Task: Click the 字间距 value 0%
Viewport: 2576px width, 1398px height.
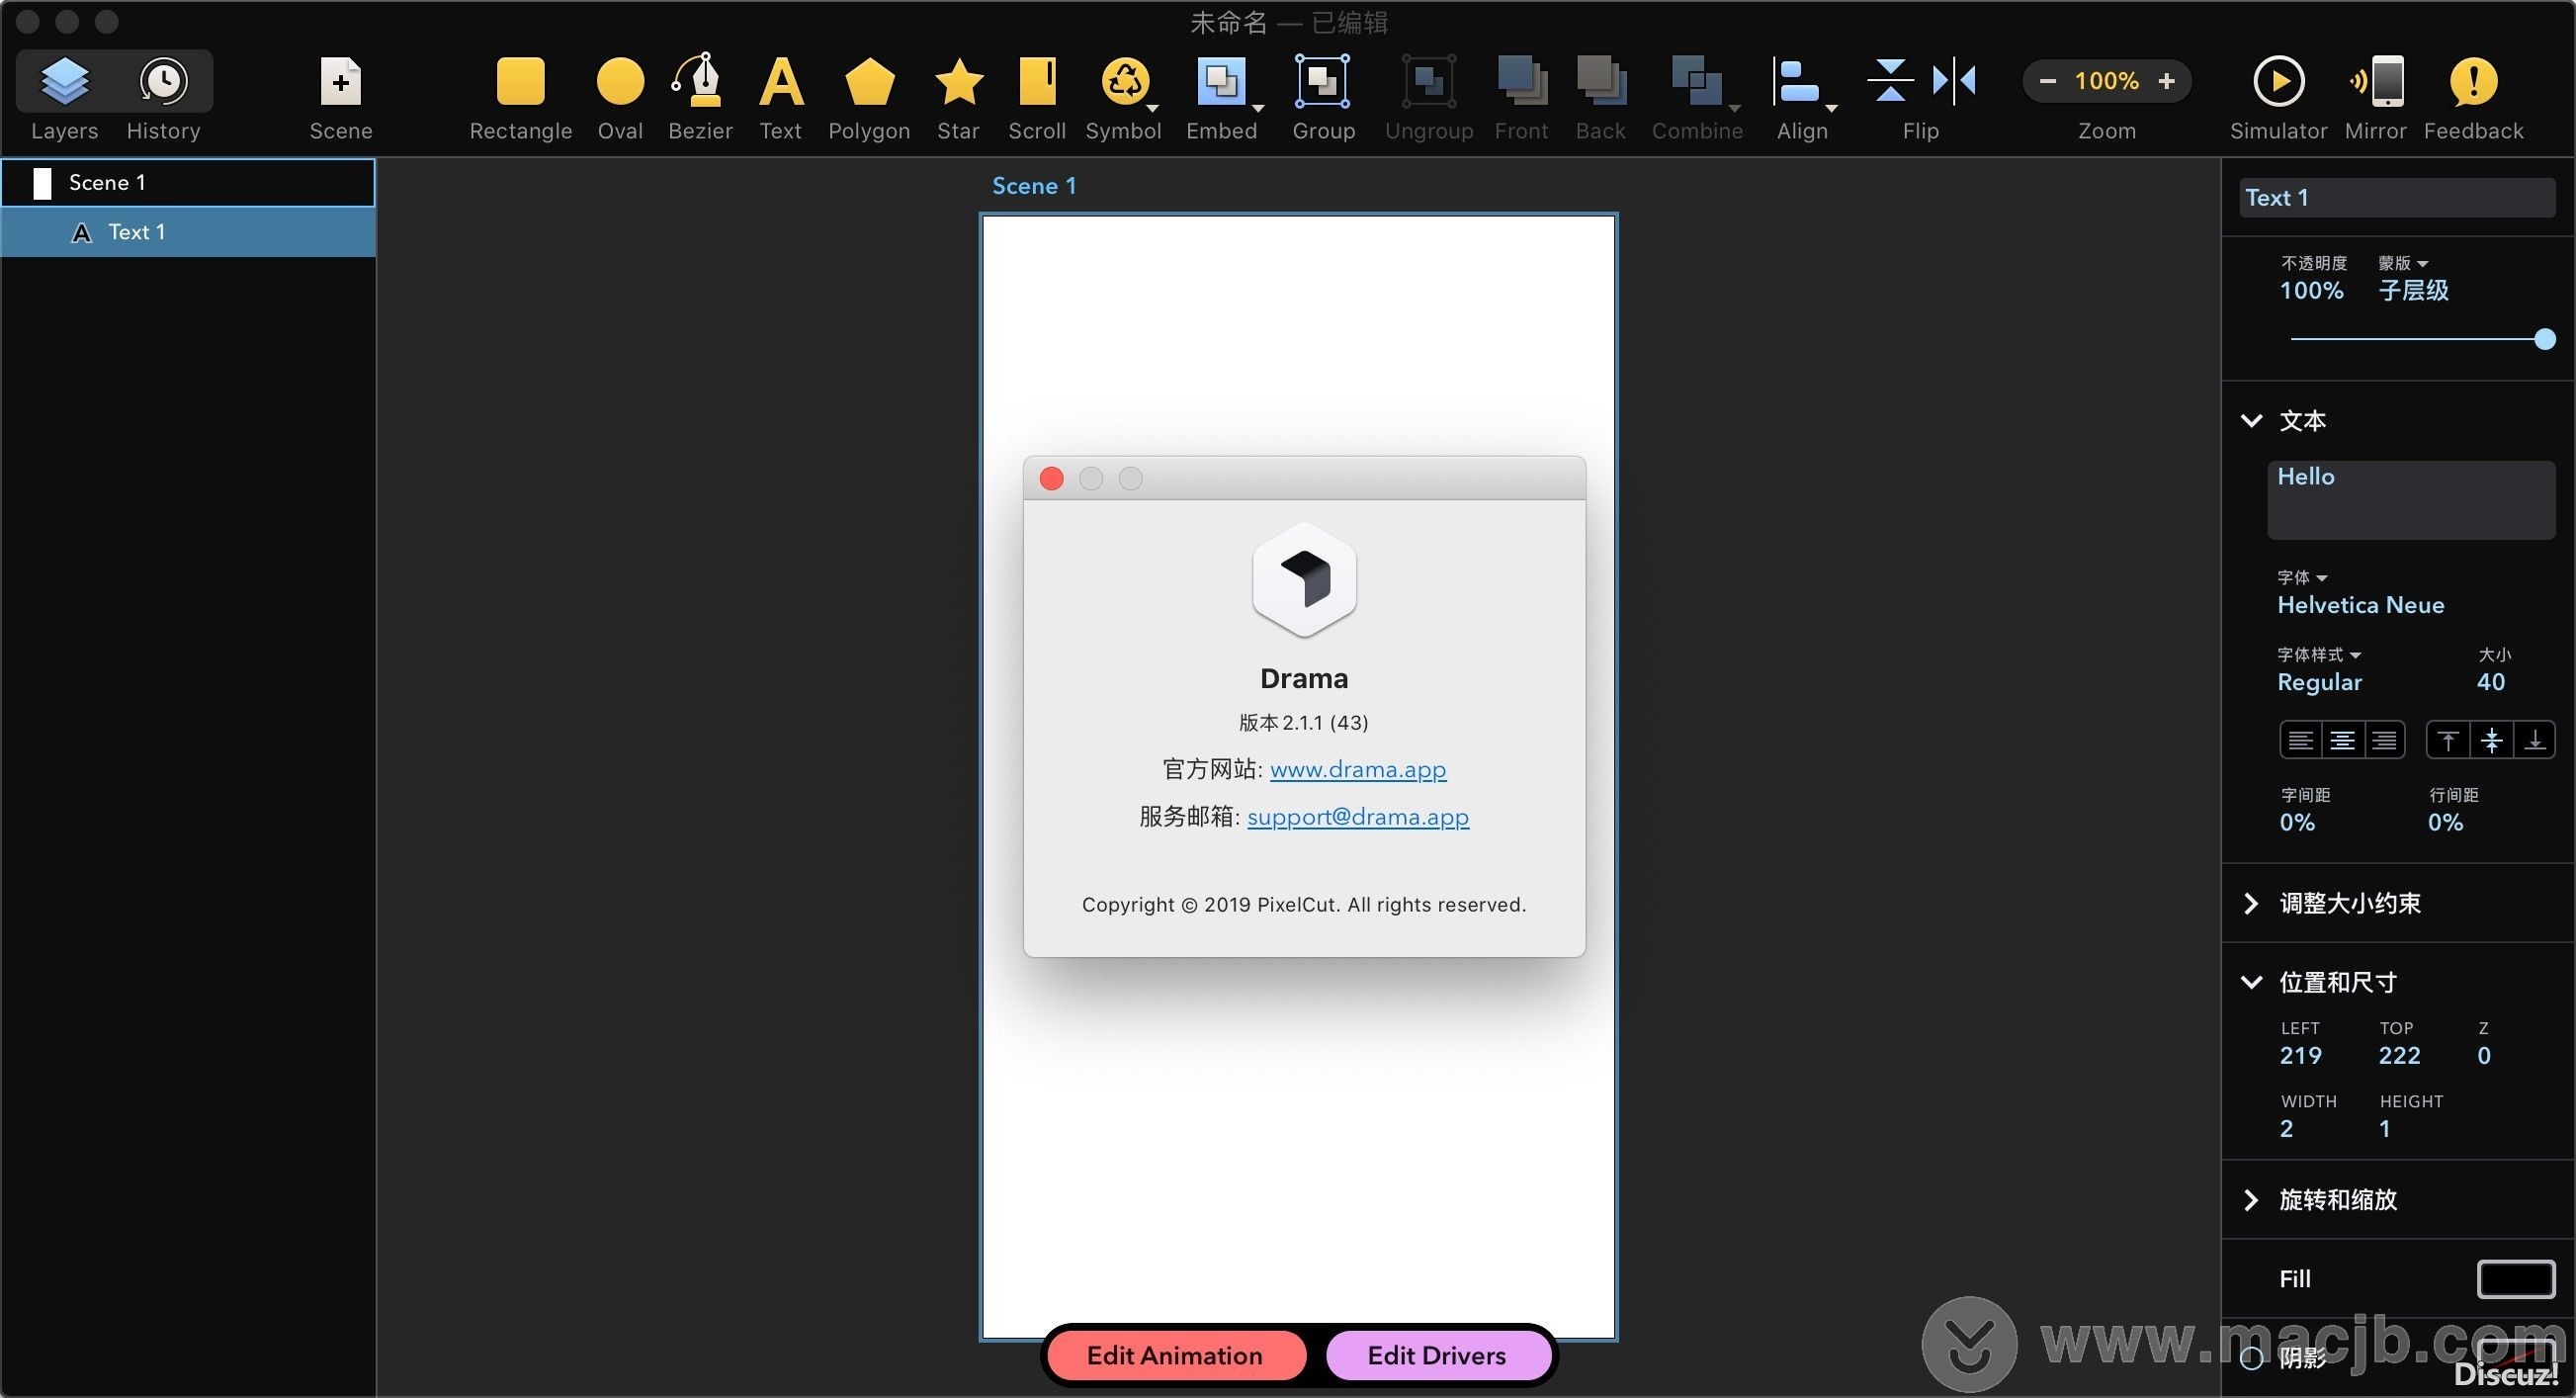Action: coord(2297,822)
